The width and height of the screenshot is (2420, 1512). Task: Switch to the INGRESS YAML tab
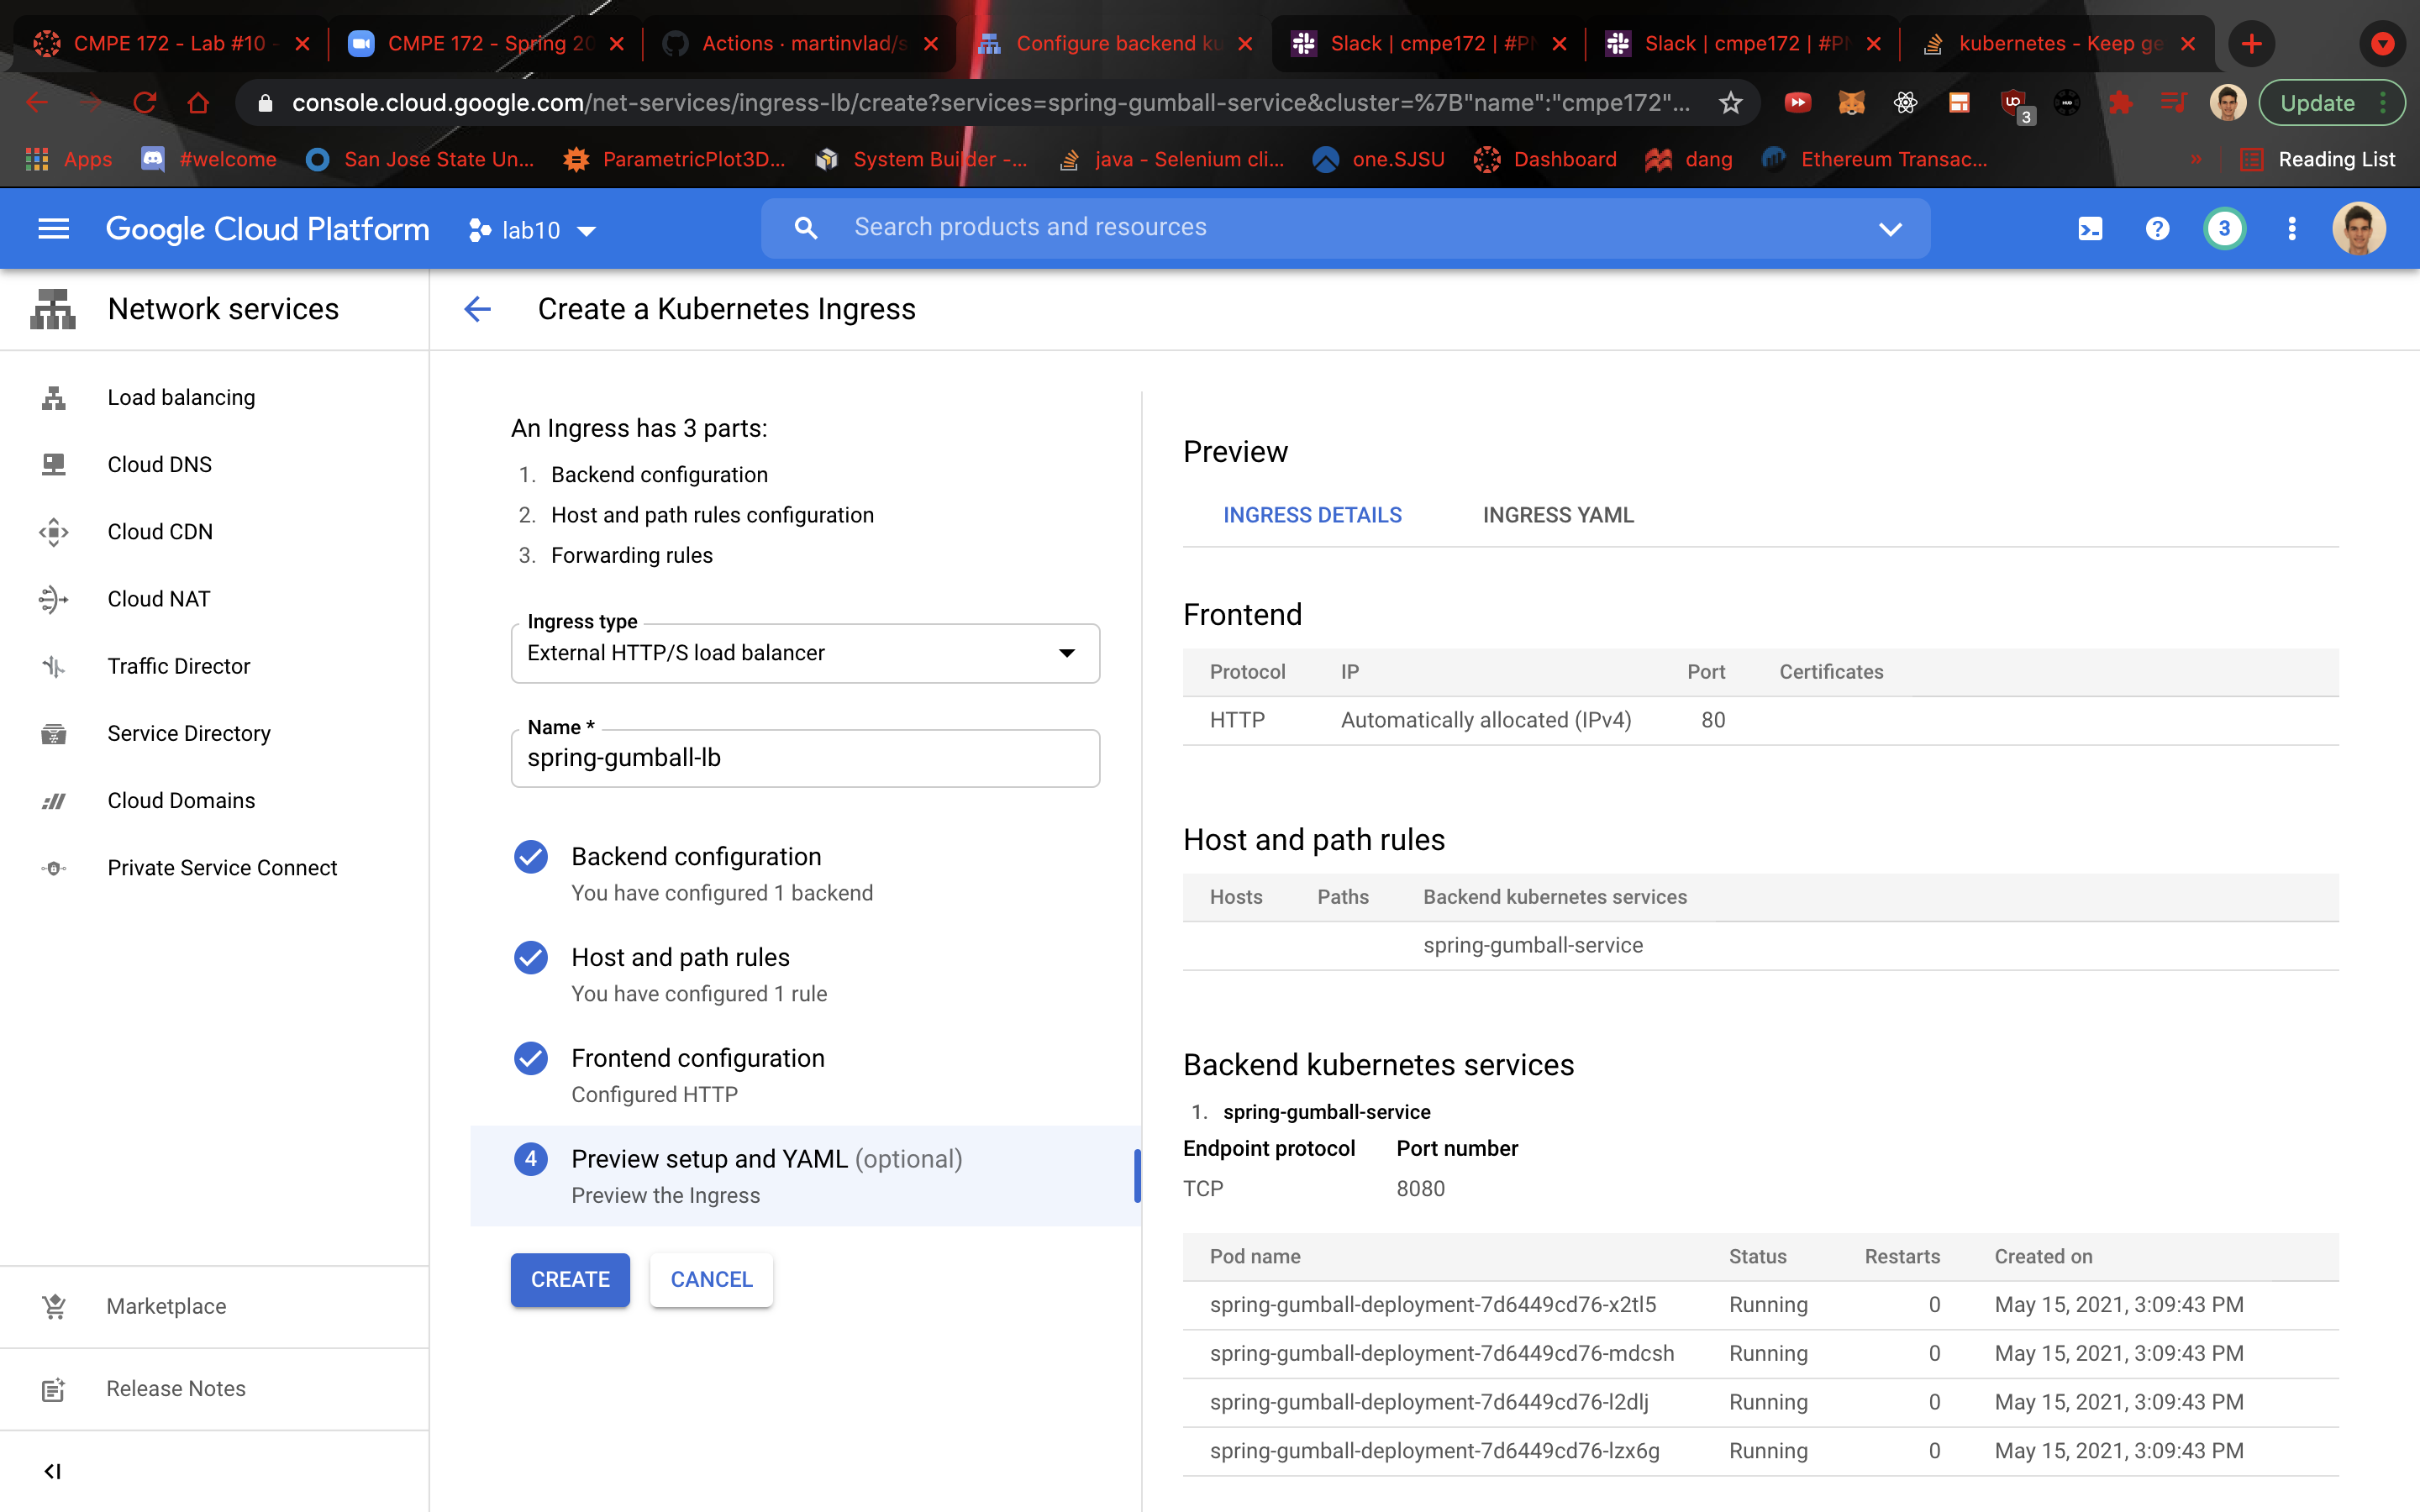pos(1557,515)
